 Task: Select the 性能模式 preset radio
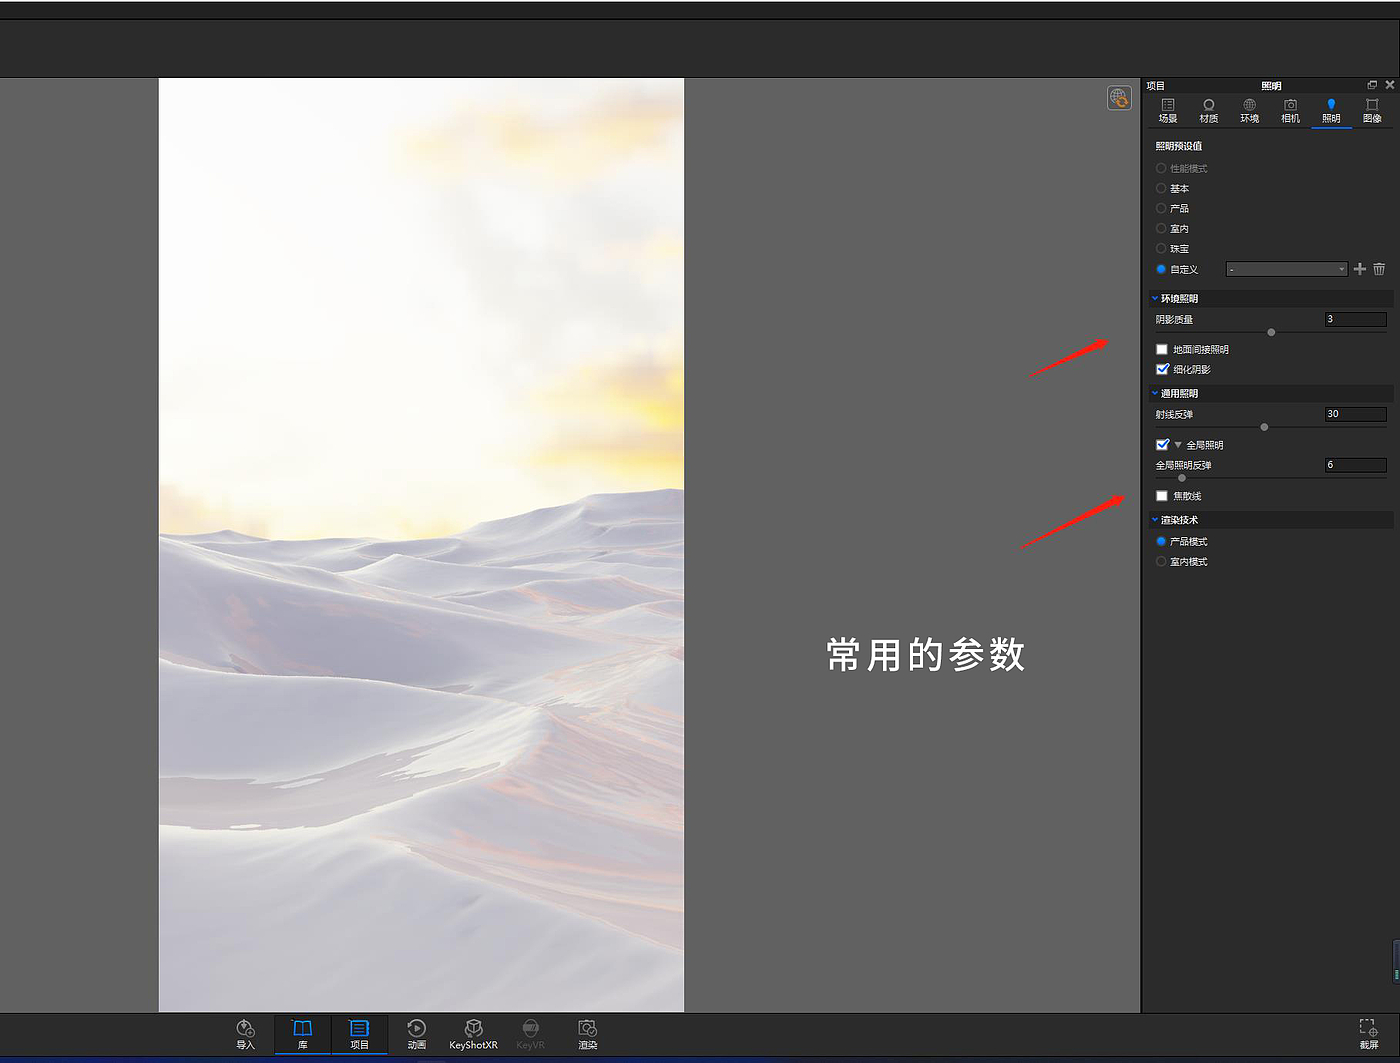point(1161,168)
